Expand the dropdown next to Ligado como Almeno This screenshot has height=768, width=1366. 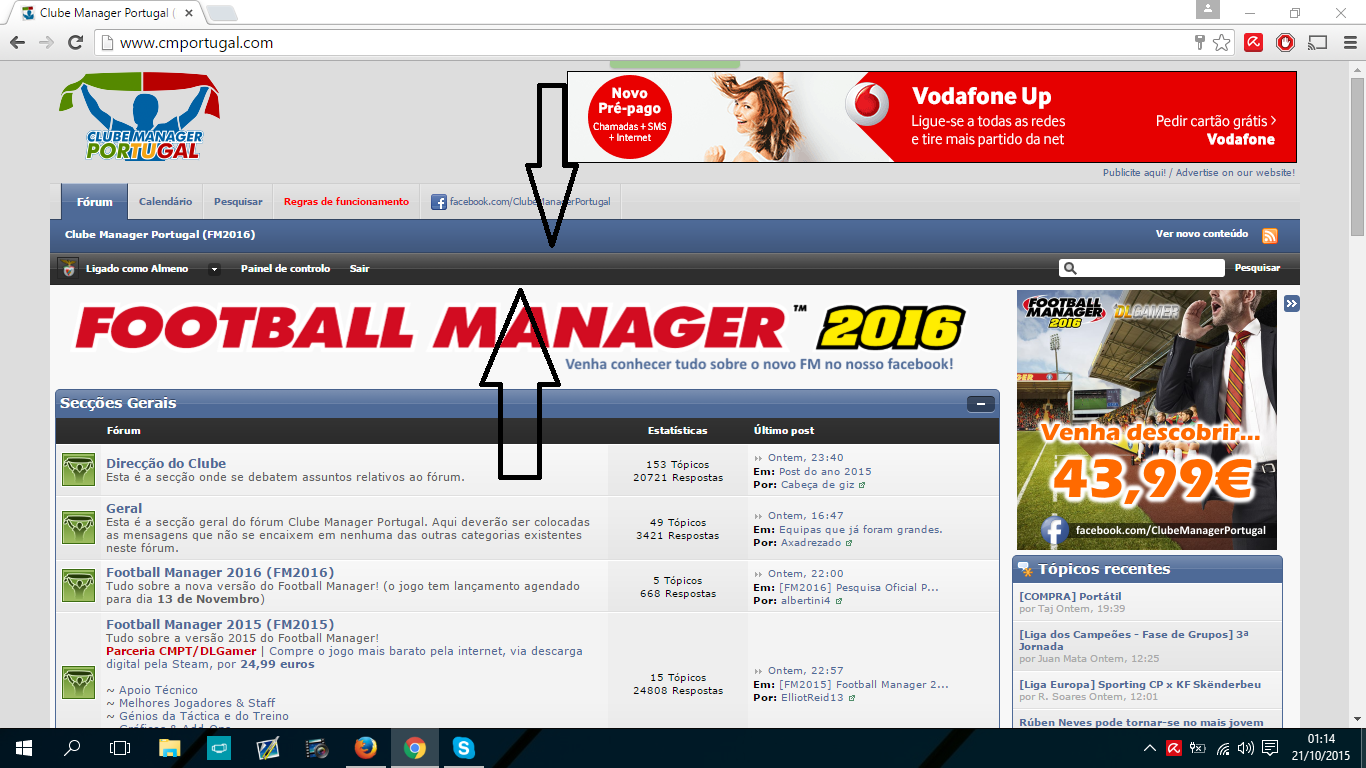coord(214,269)
